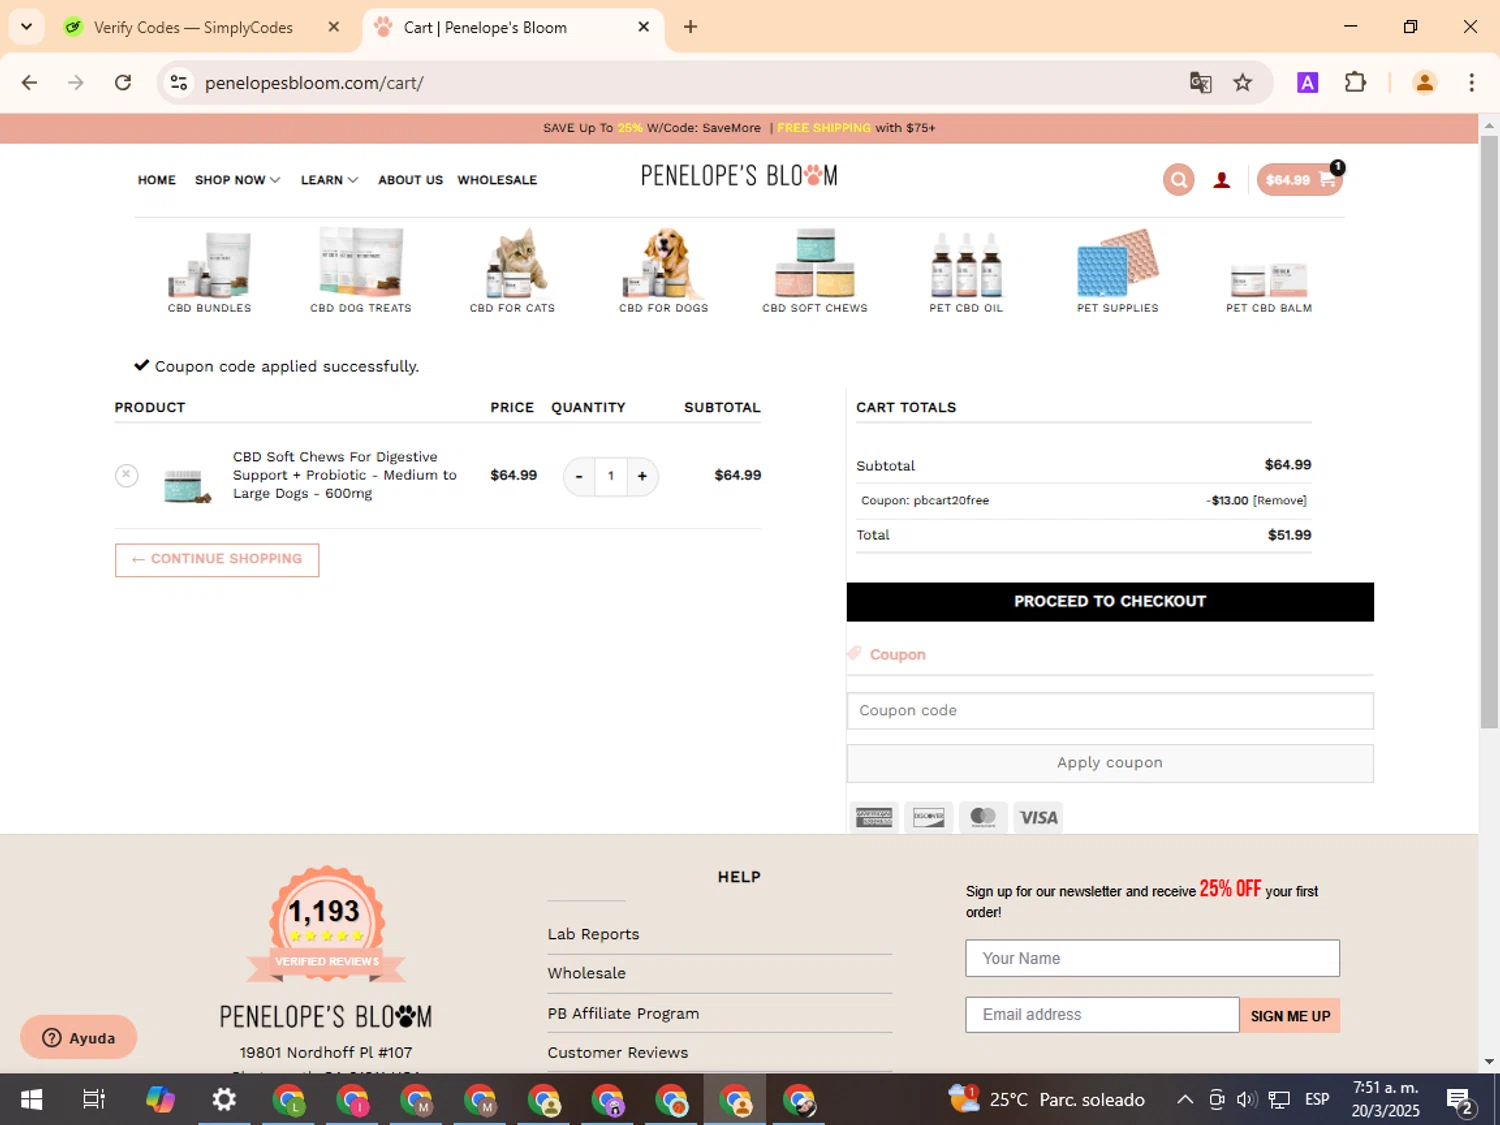This screenshot has width=1500, height=1125.
Task: Decrease the product quantity with minus
Action: (579, 476)
